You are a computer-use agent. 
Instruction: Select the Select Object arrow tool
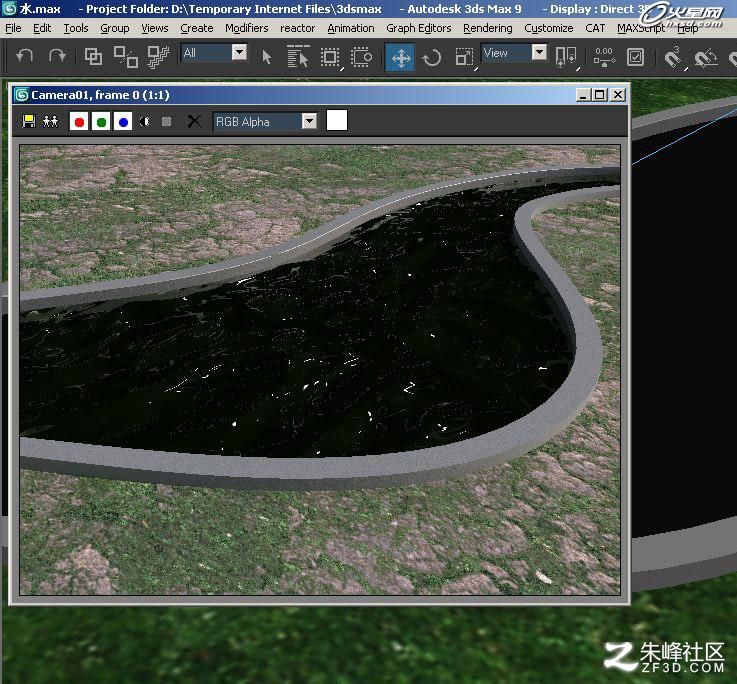[267, 57]
